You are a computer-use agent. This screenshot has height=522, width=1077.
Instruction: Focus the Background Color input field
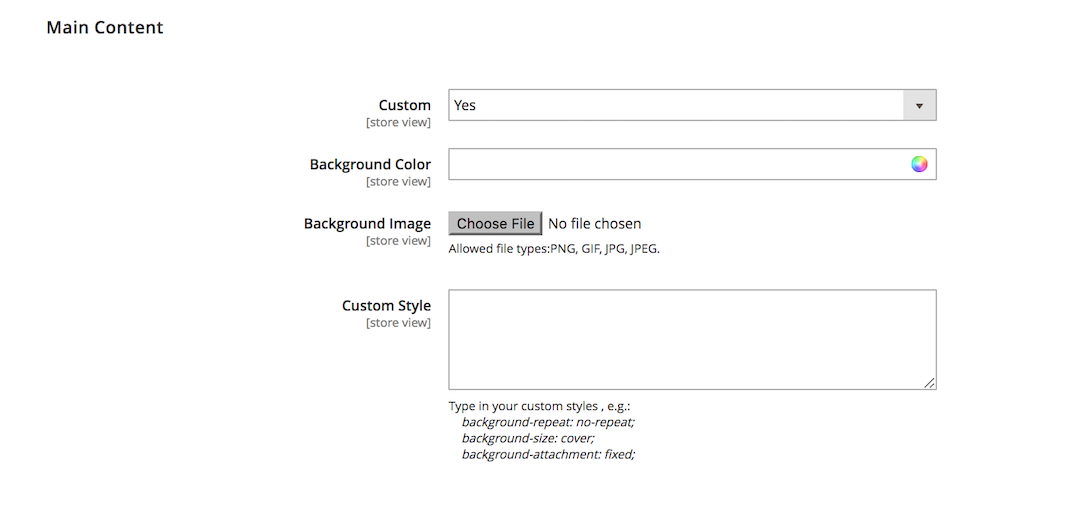point(692,164)
